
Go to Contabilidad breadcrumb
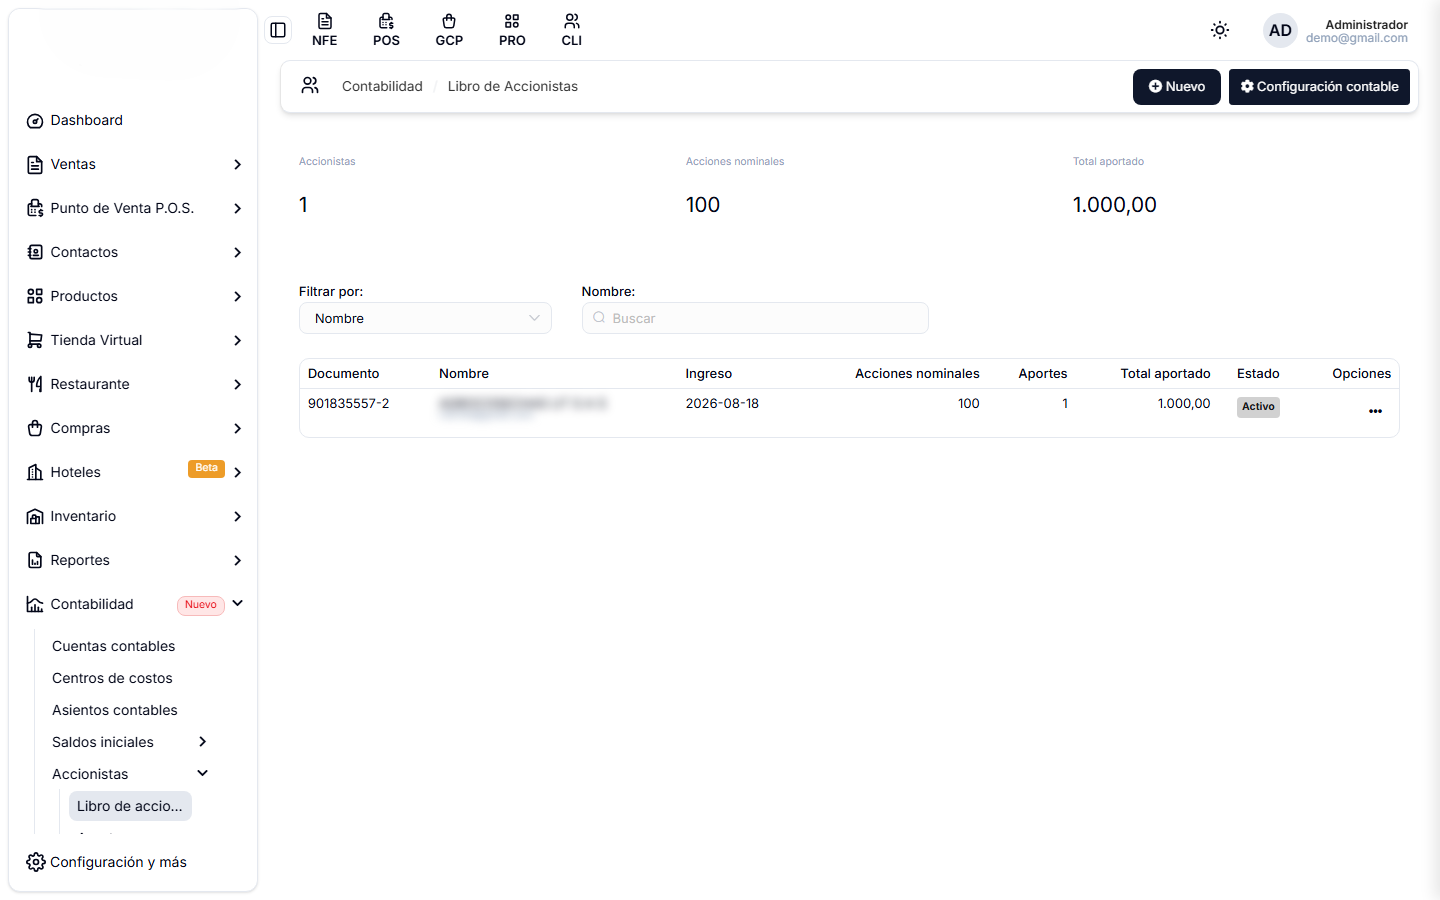pyautogui.click(x=382, y=86)
